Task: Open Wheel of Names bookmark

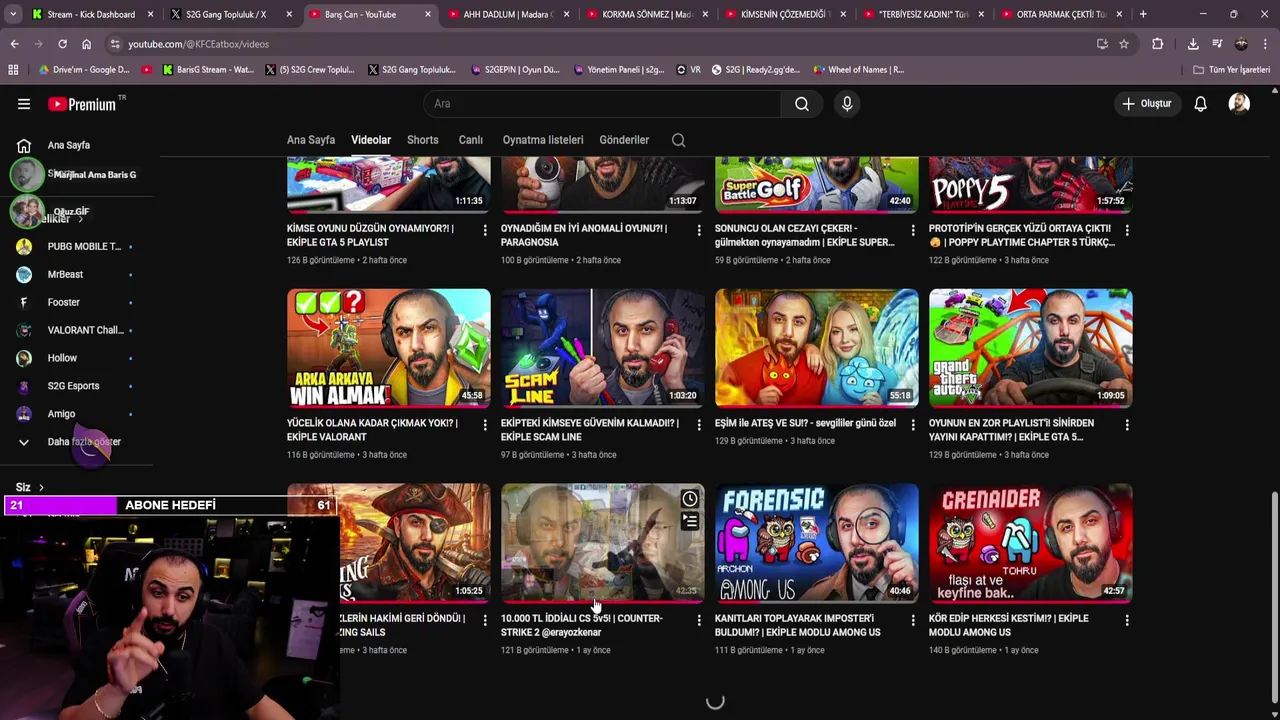Action: [x=859, y=70]
